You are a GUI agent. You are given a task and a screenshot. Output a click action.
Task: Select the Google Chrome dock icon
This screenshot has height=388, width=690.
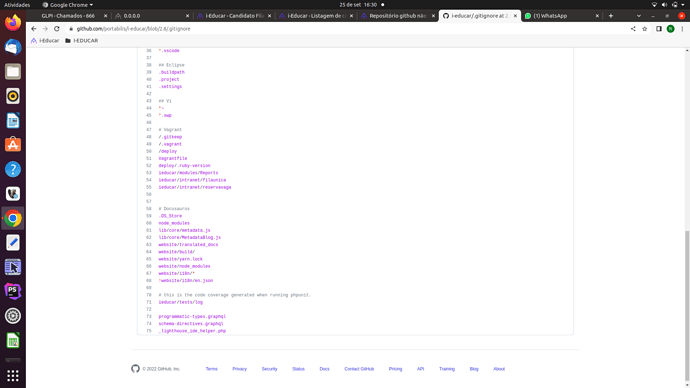[13, 218]
